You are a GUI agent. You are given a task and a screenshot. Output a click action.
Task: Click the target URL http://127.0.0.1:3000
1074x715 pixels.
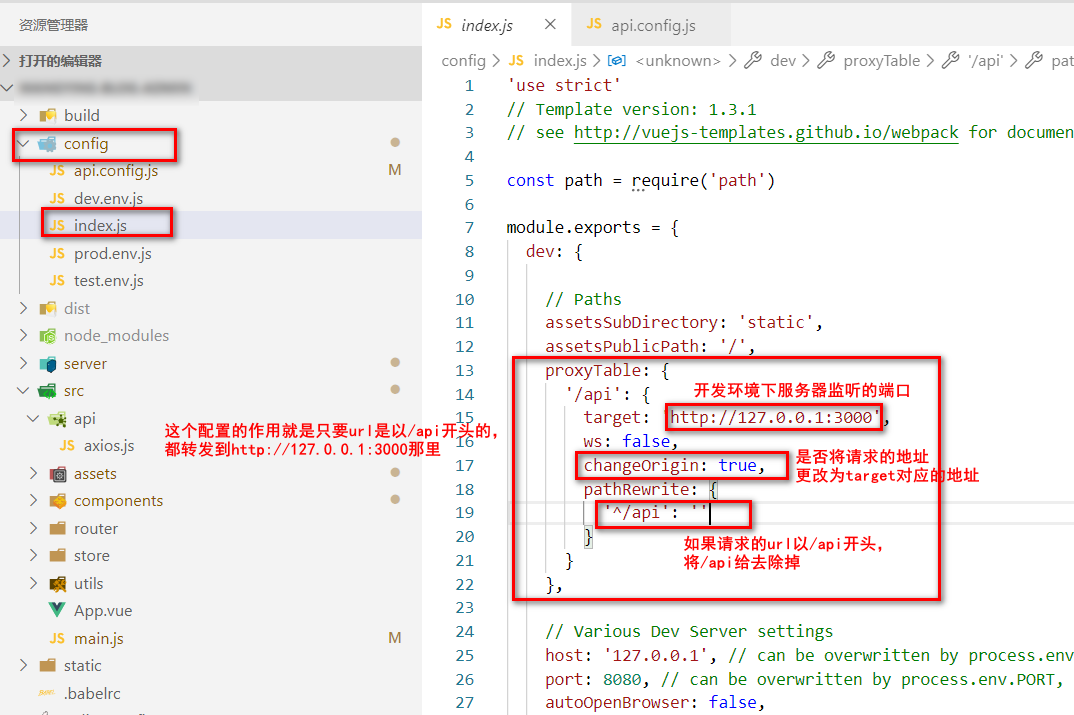click(x=772, y=417)
